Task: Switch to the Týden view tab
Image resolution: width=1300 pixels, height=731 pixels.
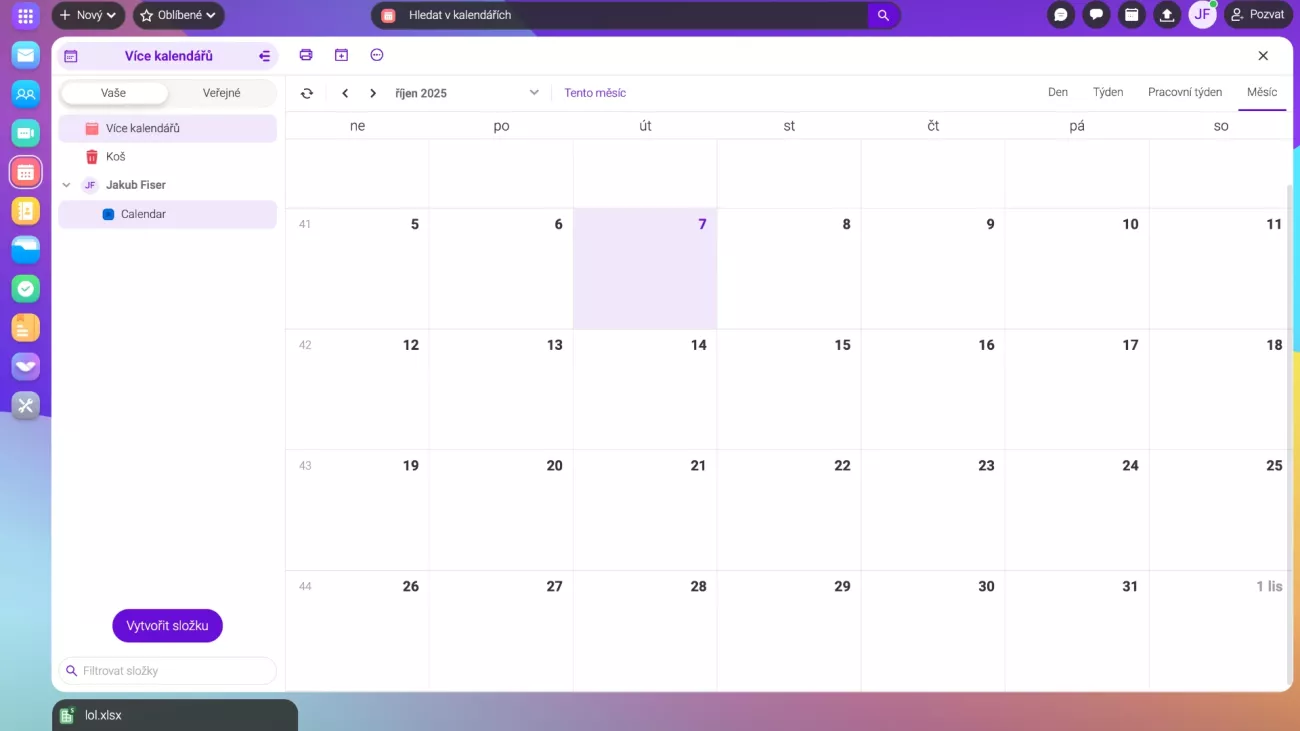Action: tap(1107, 92)
